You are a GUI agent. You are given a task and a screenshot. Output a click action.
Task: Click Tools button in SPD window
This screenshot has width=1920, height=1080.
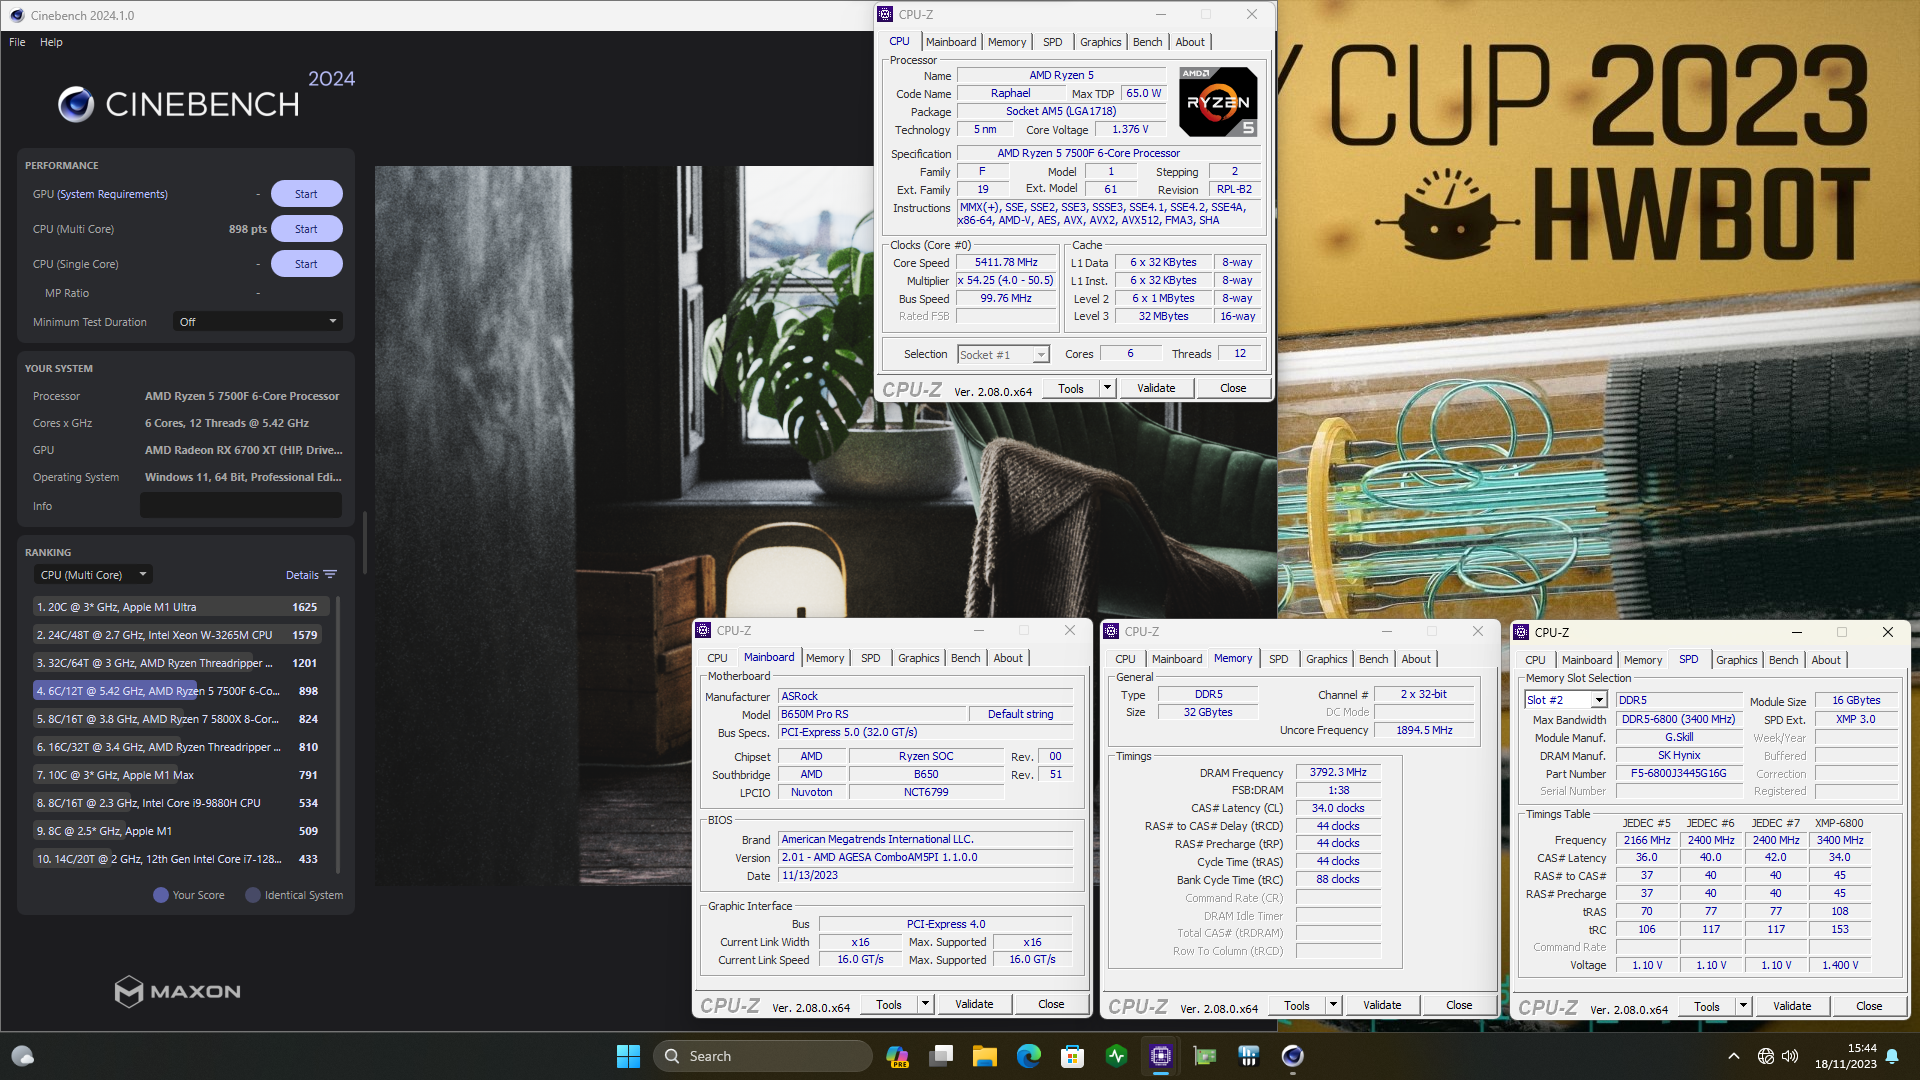pos(1707,1006)
